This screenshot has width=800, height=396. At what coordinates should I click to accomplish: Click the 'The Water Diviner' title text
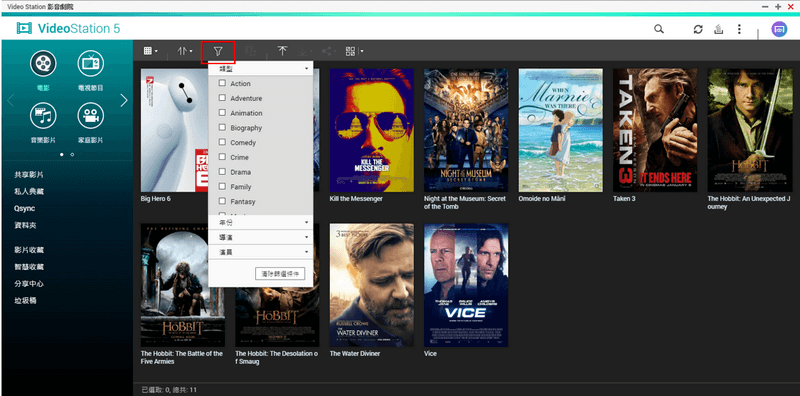[x=354, y=353]
